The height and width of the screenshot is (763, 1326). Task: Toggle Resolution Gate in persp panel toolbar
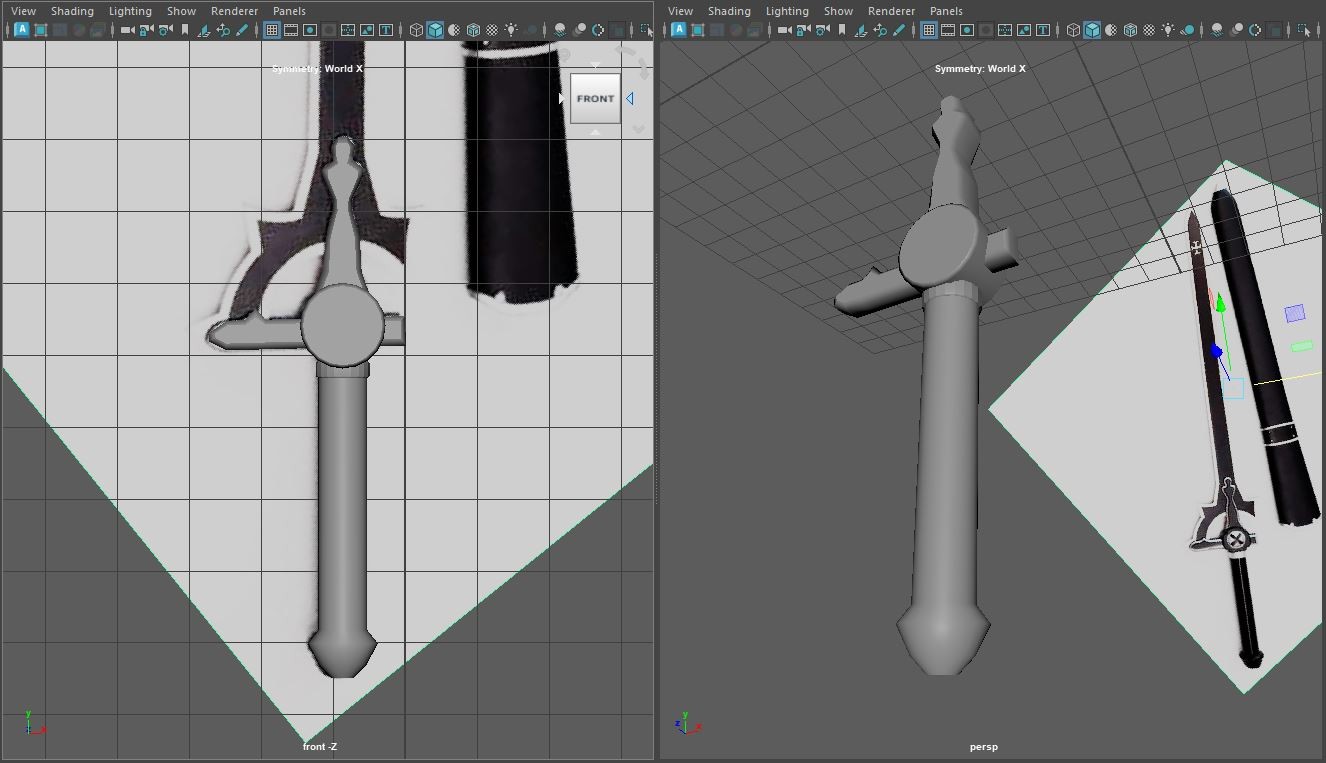click(966, 30)
